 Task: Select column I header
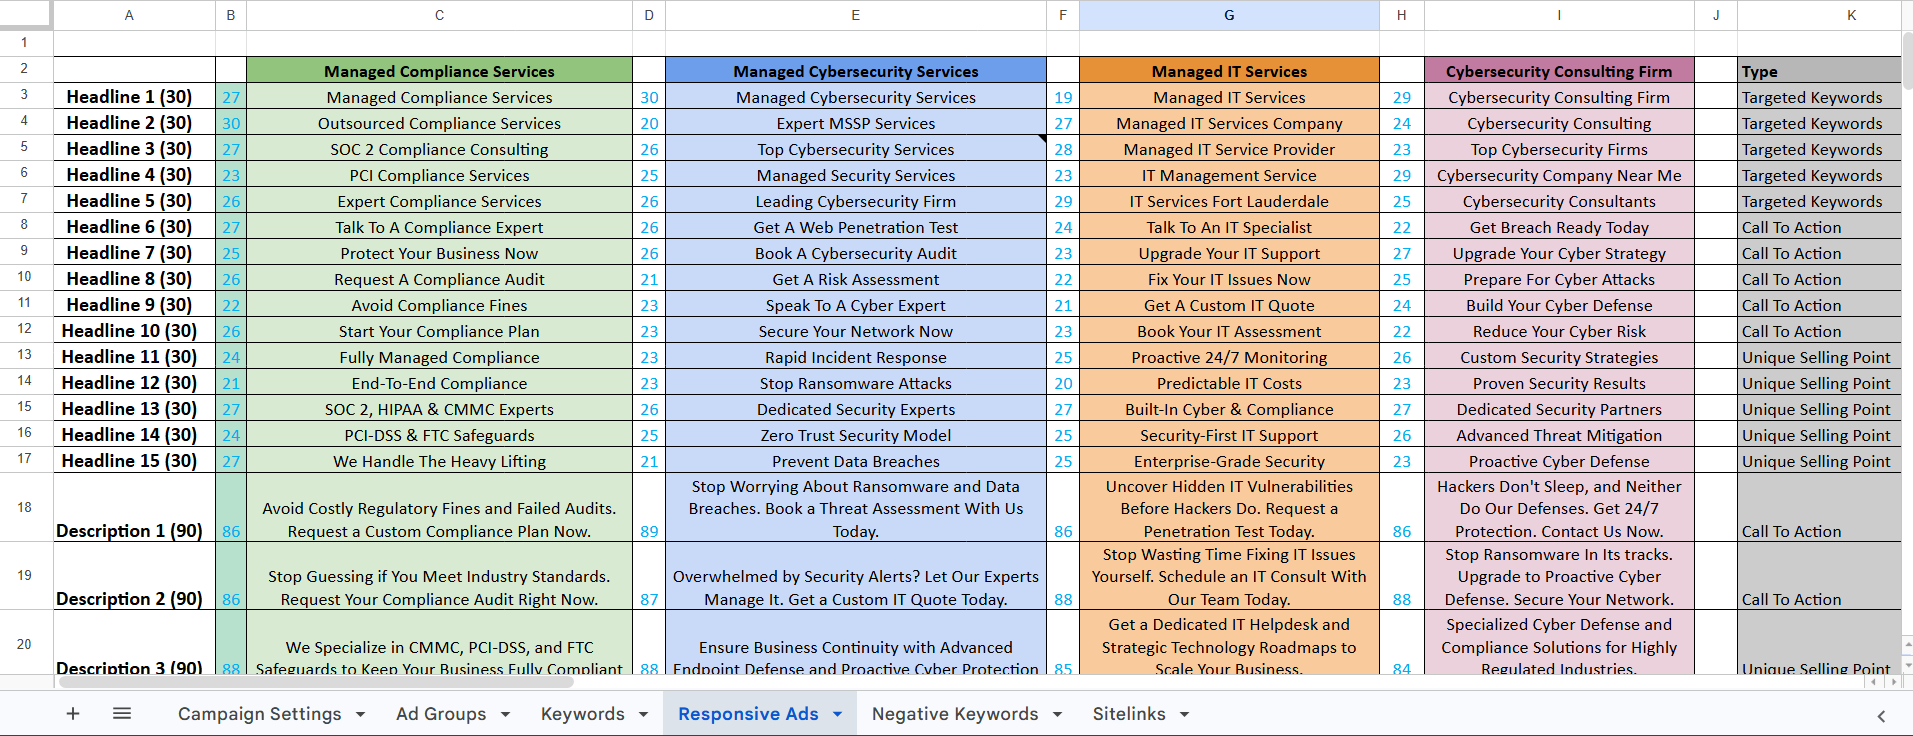click(x=1559, y=15)
